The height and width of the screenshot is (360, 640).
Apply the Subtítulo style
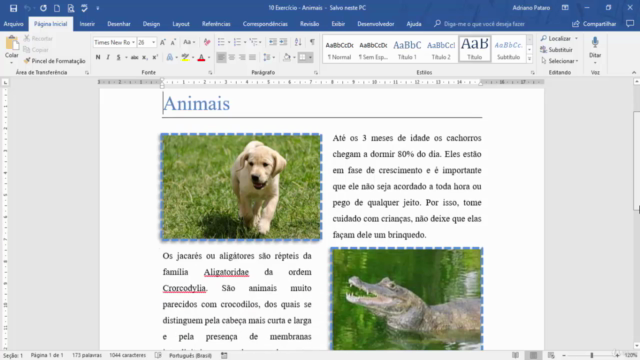508,49
